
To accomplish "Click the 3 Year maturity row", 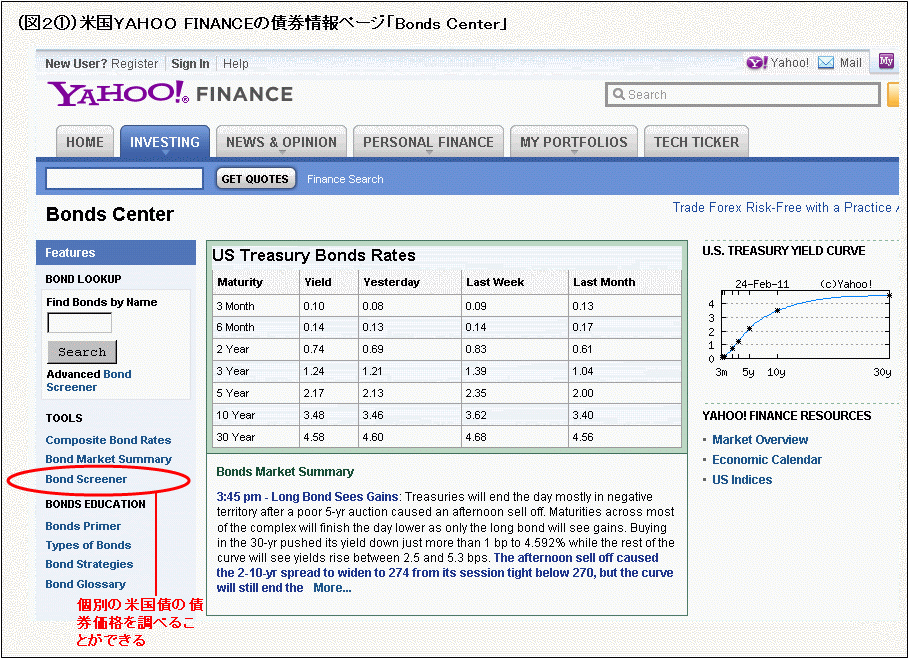I will tap(446, 371).
